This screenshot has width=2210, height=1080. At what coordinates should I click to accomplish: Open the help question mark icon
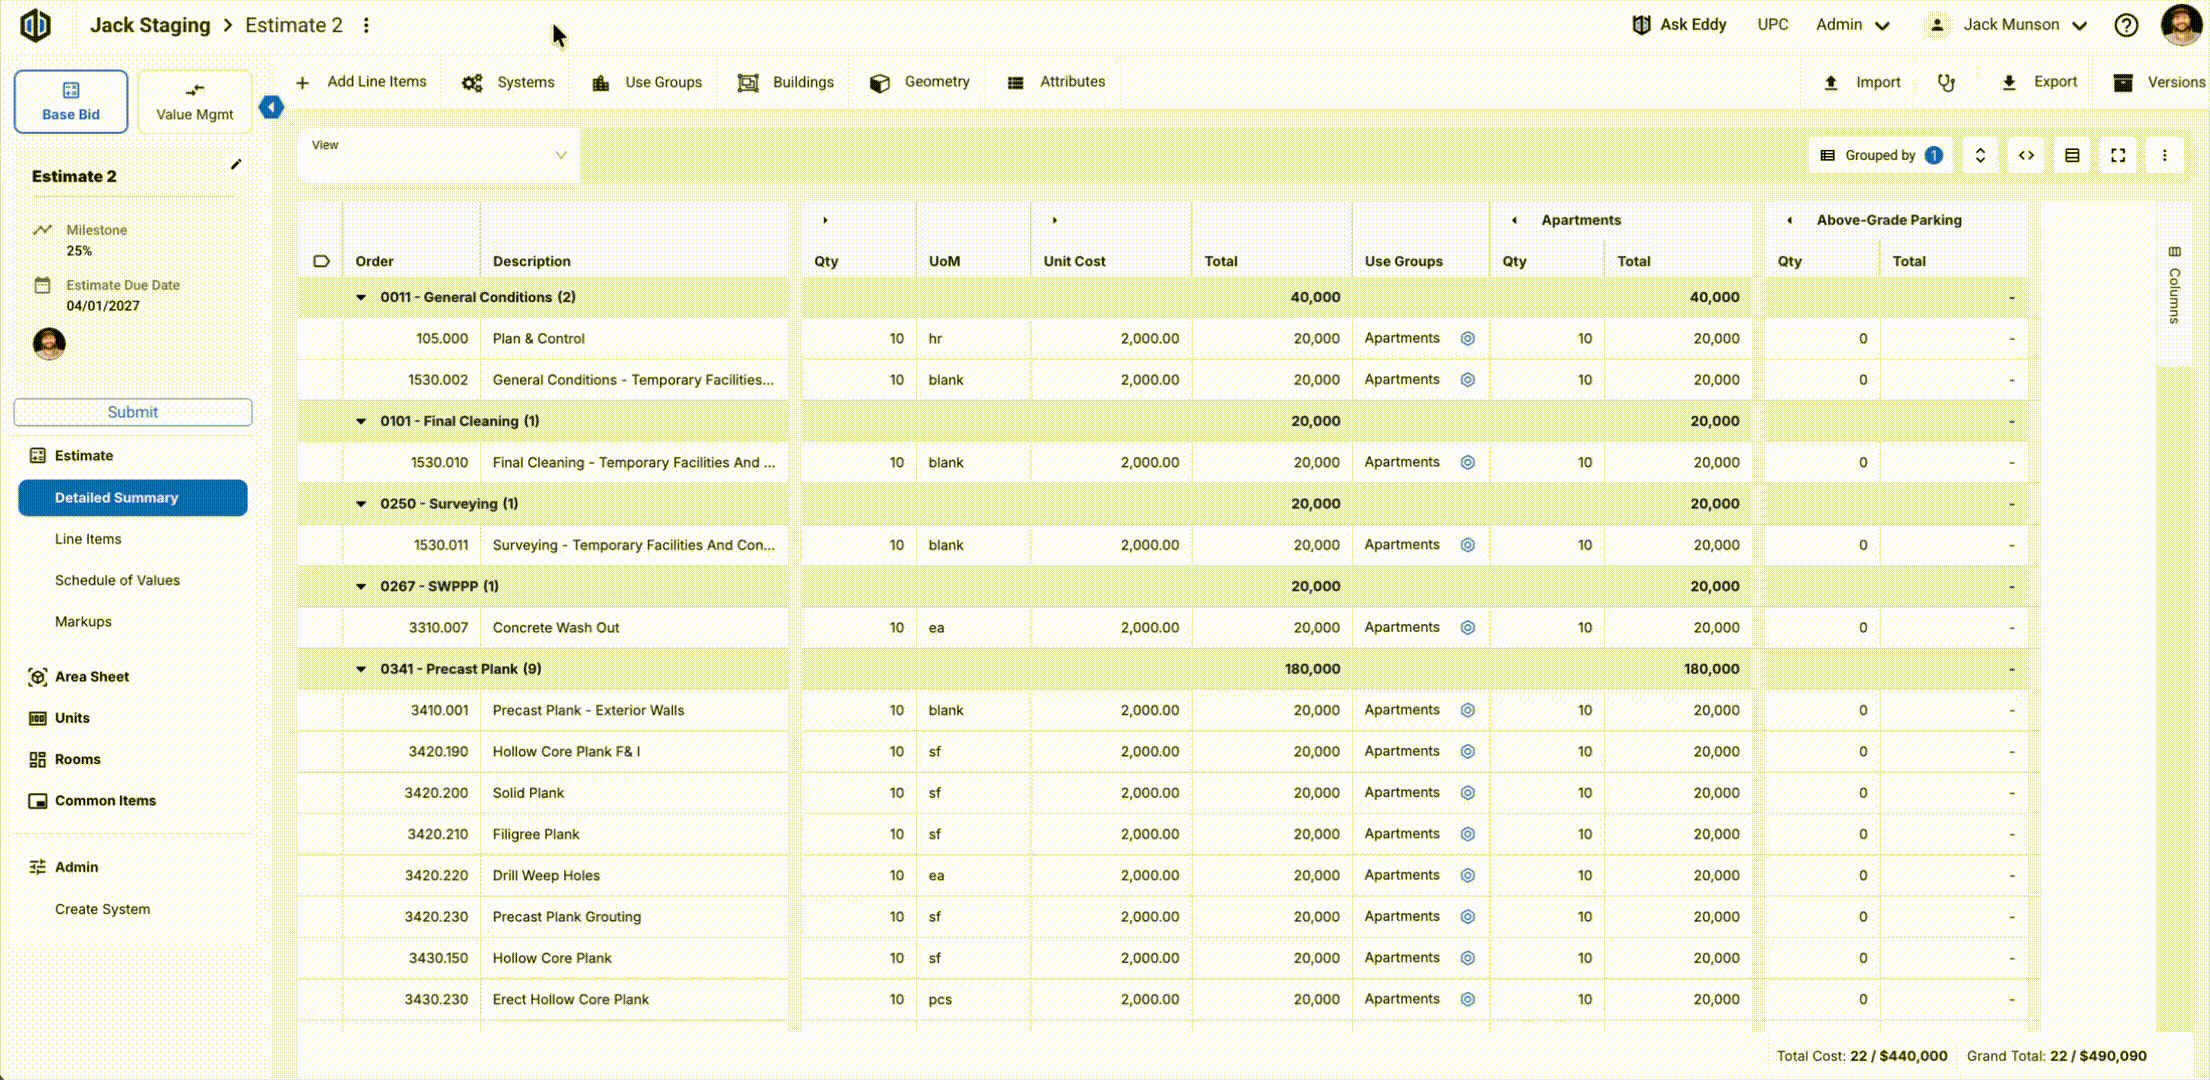point(2126,25)
